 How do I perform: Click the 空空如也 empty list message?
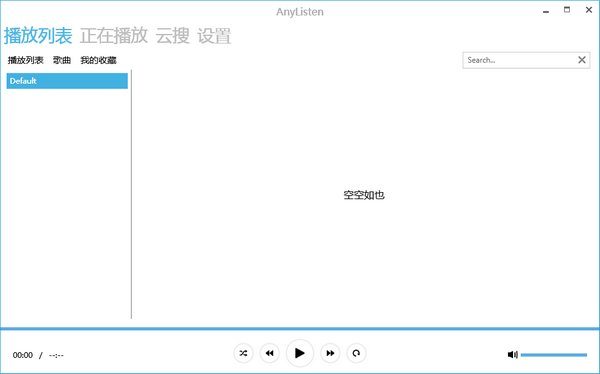(x=364, y=195)
